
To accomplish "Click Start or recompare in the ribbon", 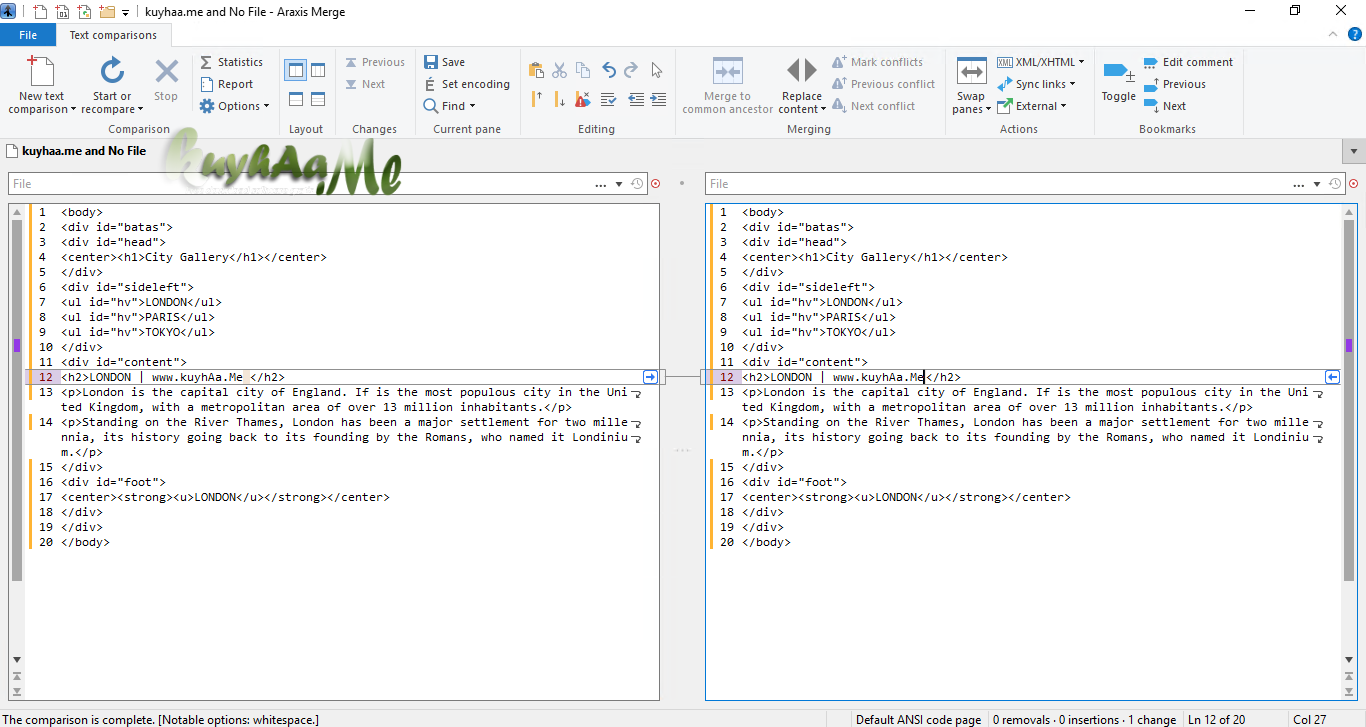I will (112, 85).
